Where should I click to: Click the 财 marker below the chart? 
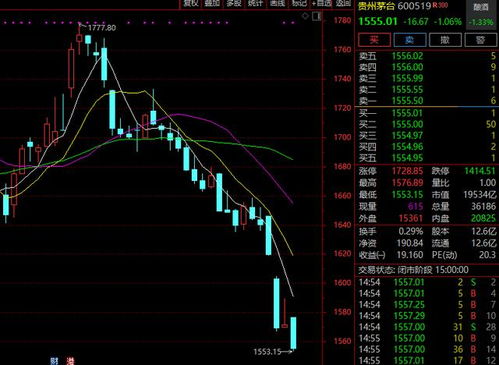pos(54,361)
